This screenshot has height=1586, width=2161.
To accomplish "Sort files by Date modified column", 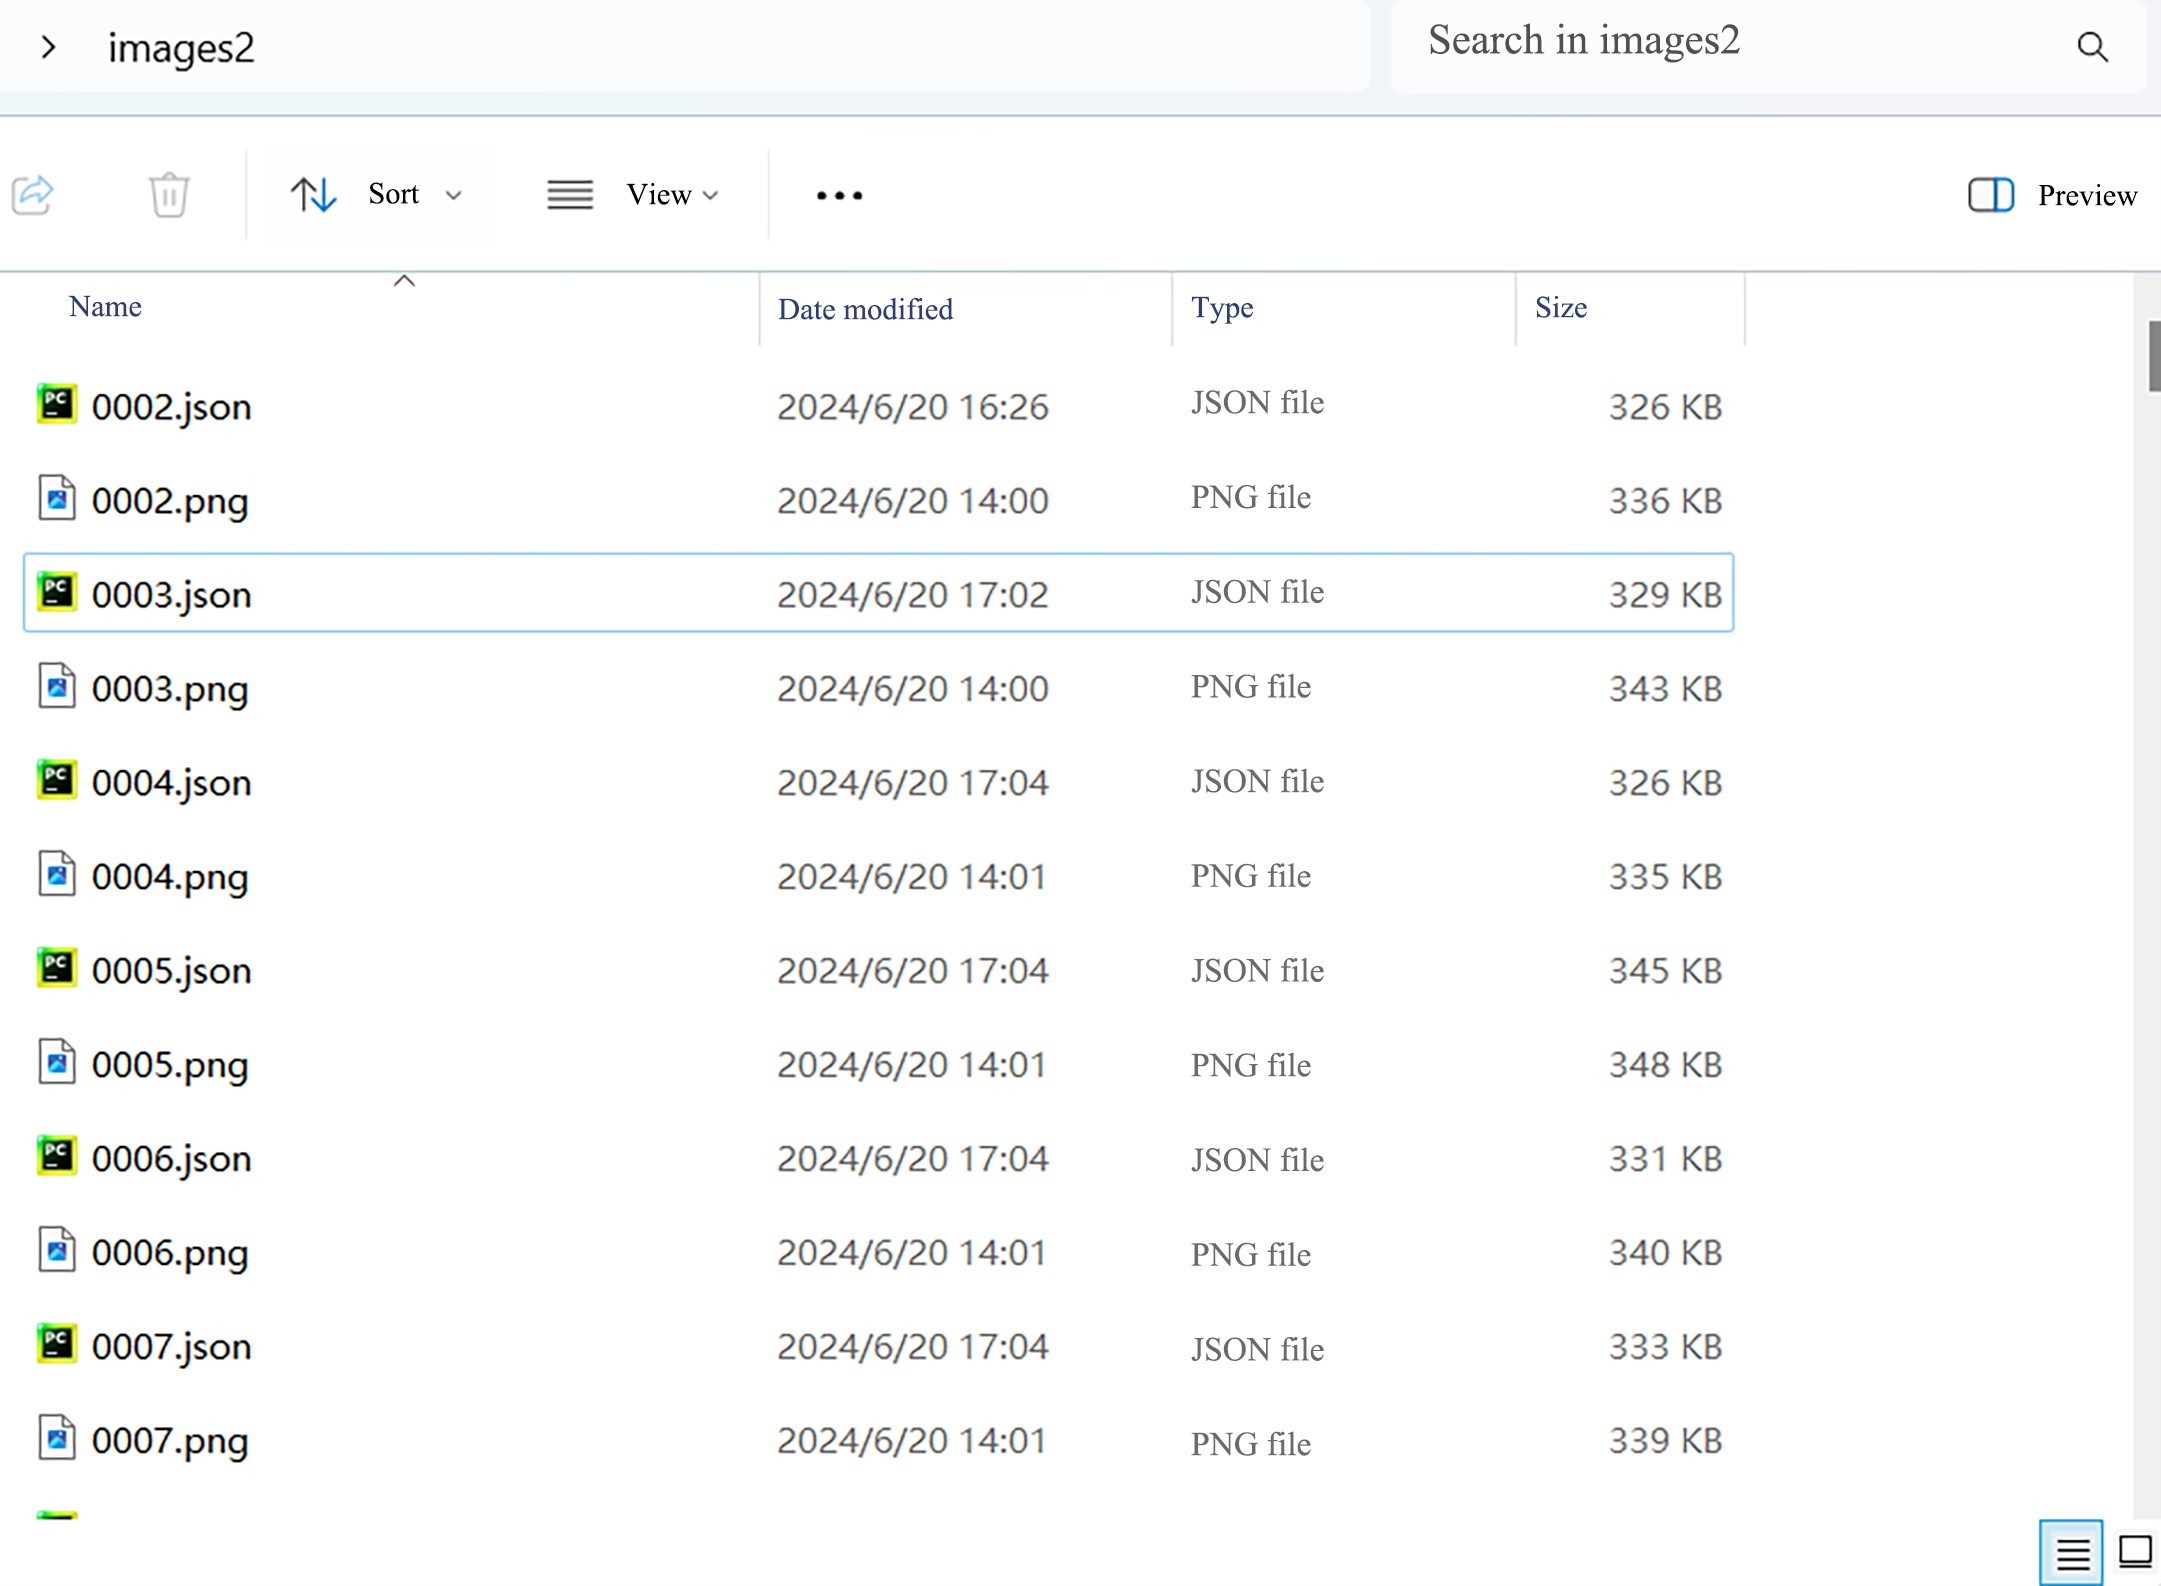I will tap(864, 309).
